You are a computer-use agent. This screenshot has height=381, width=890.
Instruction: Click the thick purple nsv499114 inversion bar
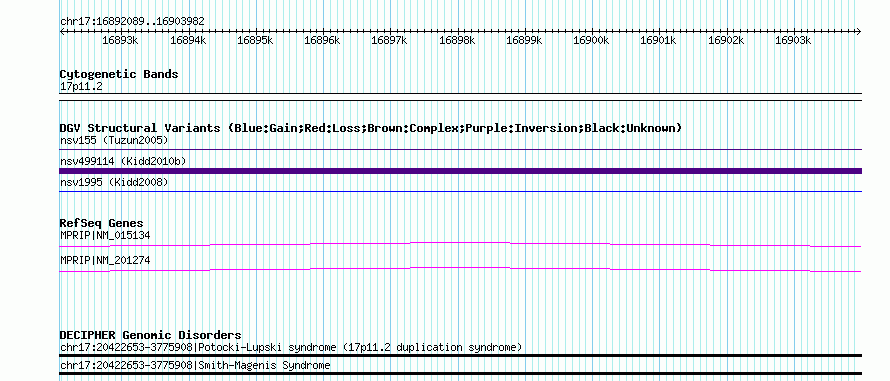click(460, 171)
